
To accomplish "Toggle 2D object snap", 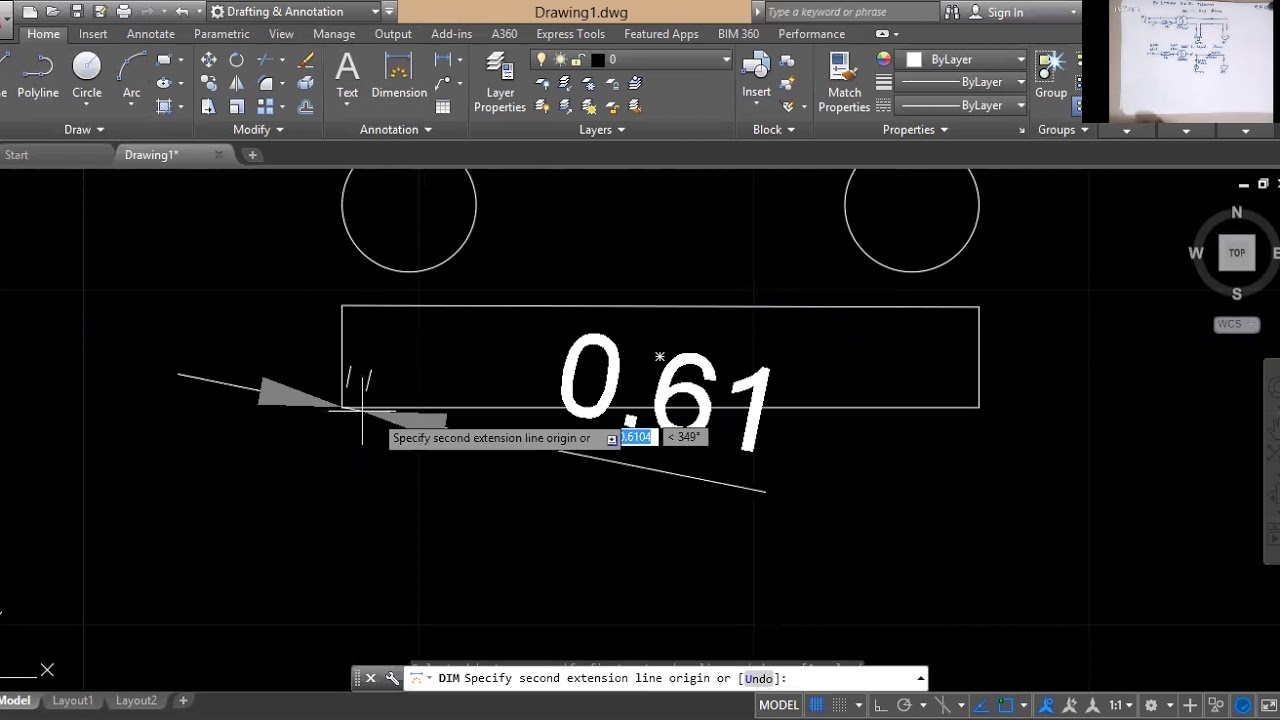I will [1007, 705].
